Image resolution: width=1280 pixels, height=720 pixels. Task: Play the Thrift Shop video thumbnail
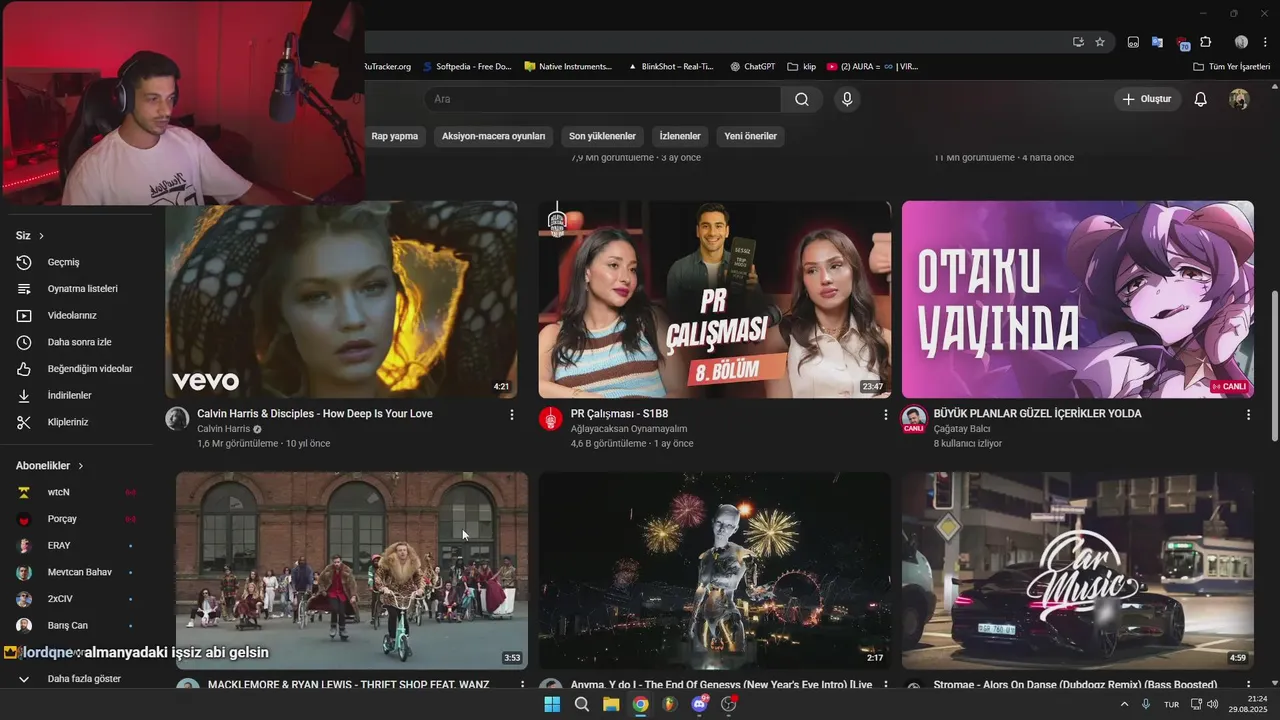pos(352,570)
